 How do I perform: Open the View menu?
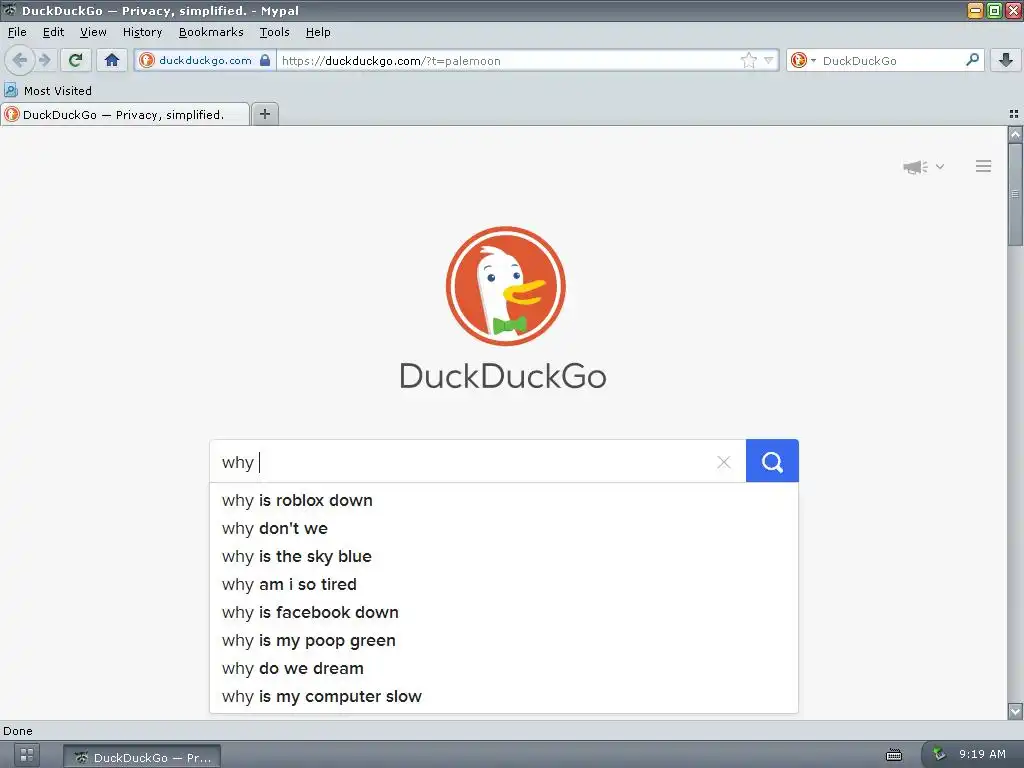[93, 32]
